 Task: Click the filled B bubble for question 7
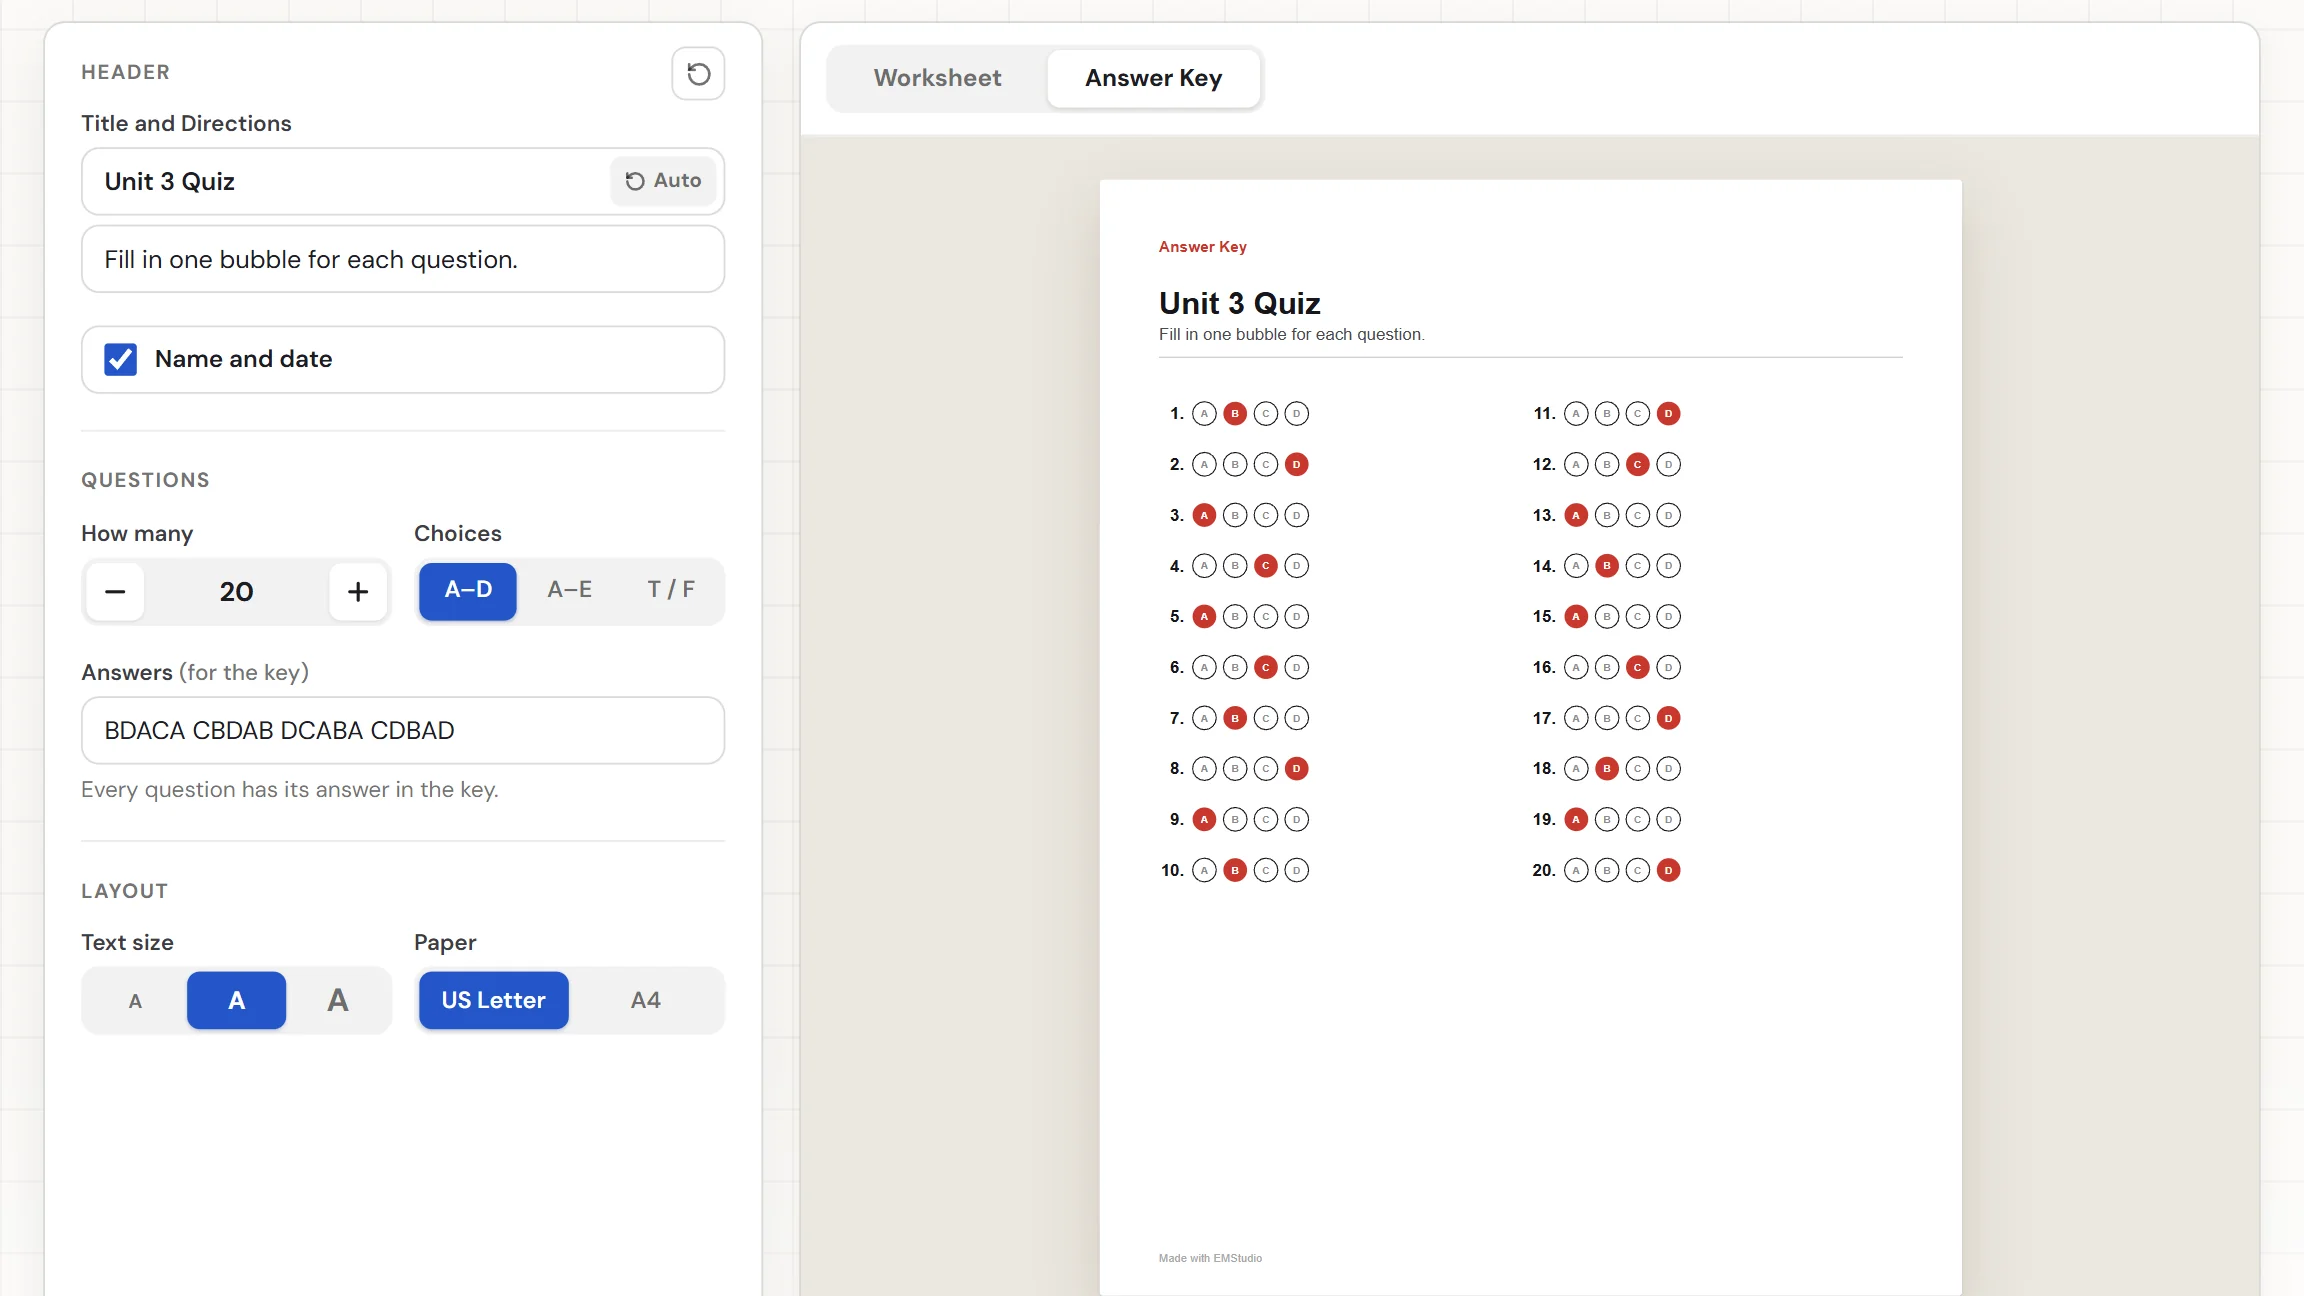(x=1235, y=718)
